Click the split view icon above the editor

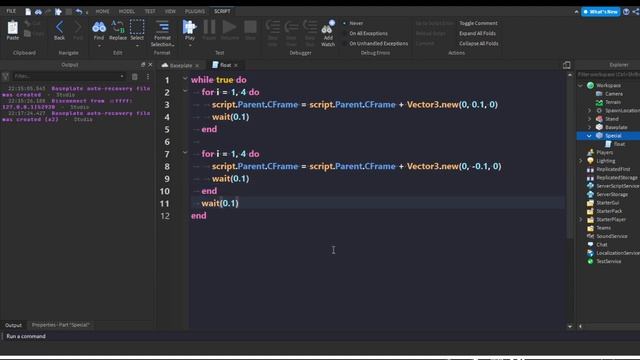[567, 65]
